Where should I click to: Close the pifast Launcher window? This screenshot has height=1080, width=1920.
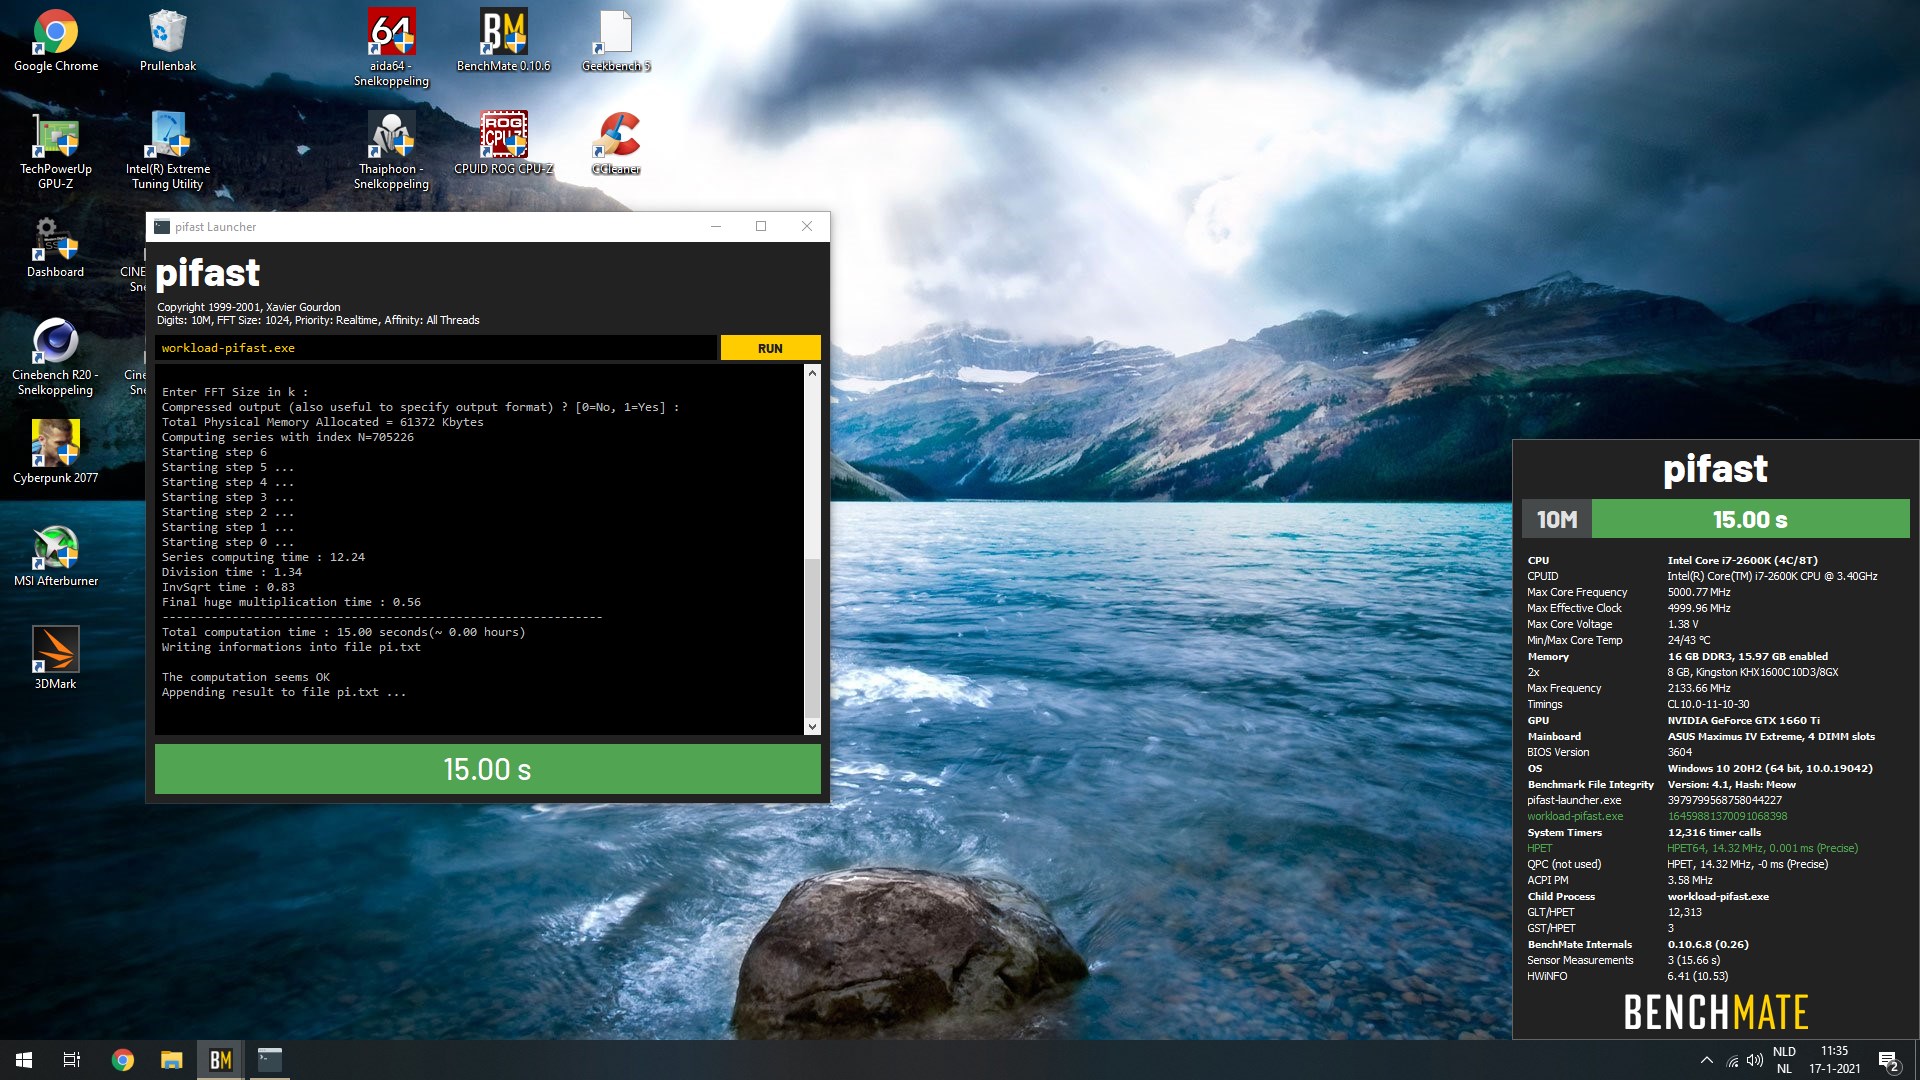807,227
